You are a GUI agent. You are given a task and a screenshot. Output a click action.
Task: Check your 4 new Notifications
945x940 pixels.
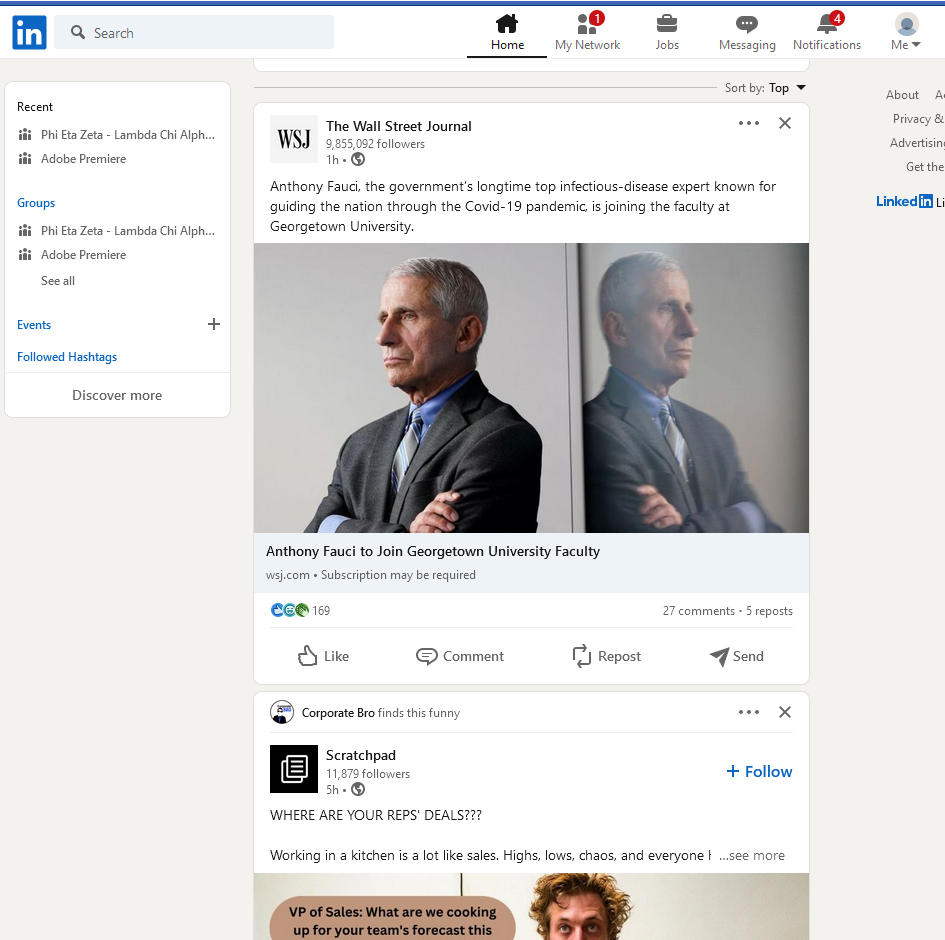coord(827,32)
